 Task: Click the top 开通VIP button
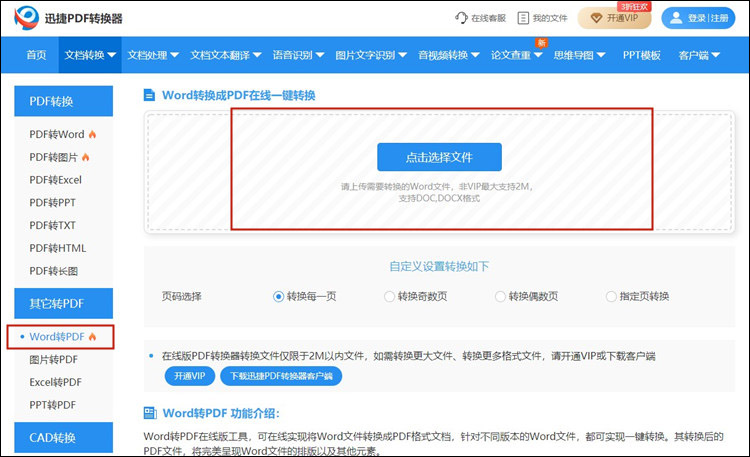pyautogui.click(x=614, y=18)
